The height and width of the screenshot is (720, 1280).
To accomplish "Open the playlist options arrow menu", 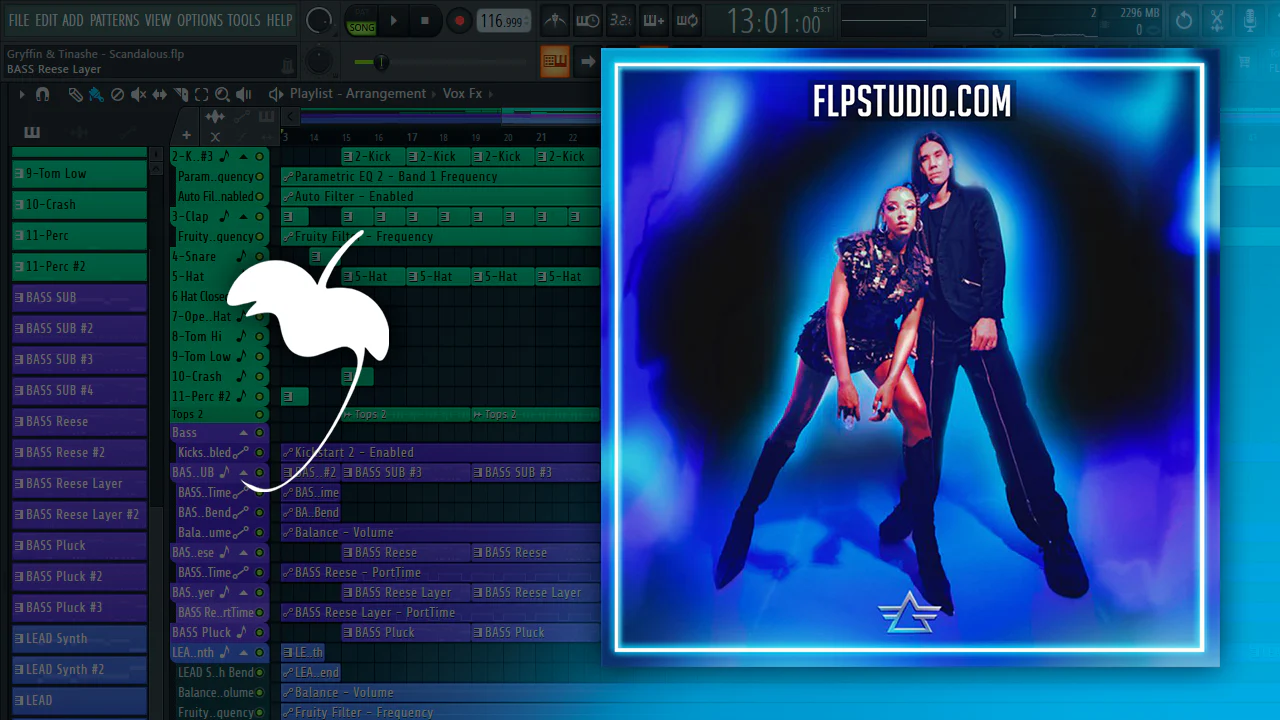I will (x=22, y=94).
